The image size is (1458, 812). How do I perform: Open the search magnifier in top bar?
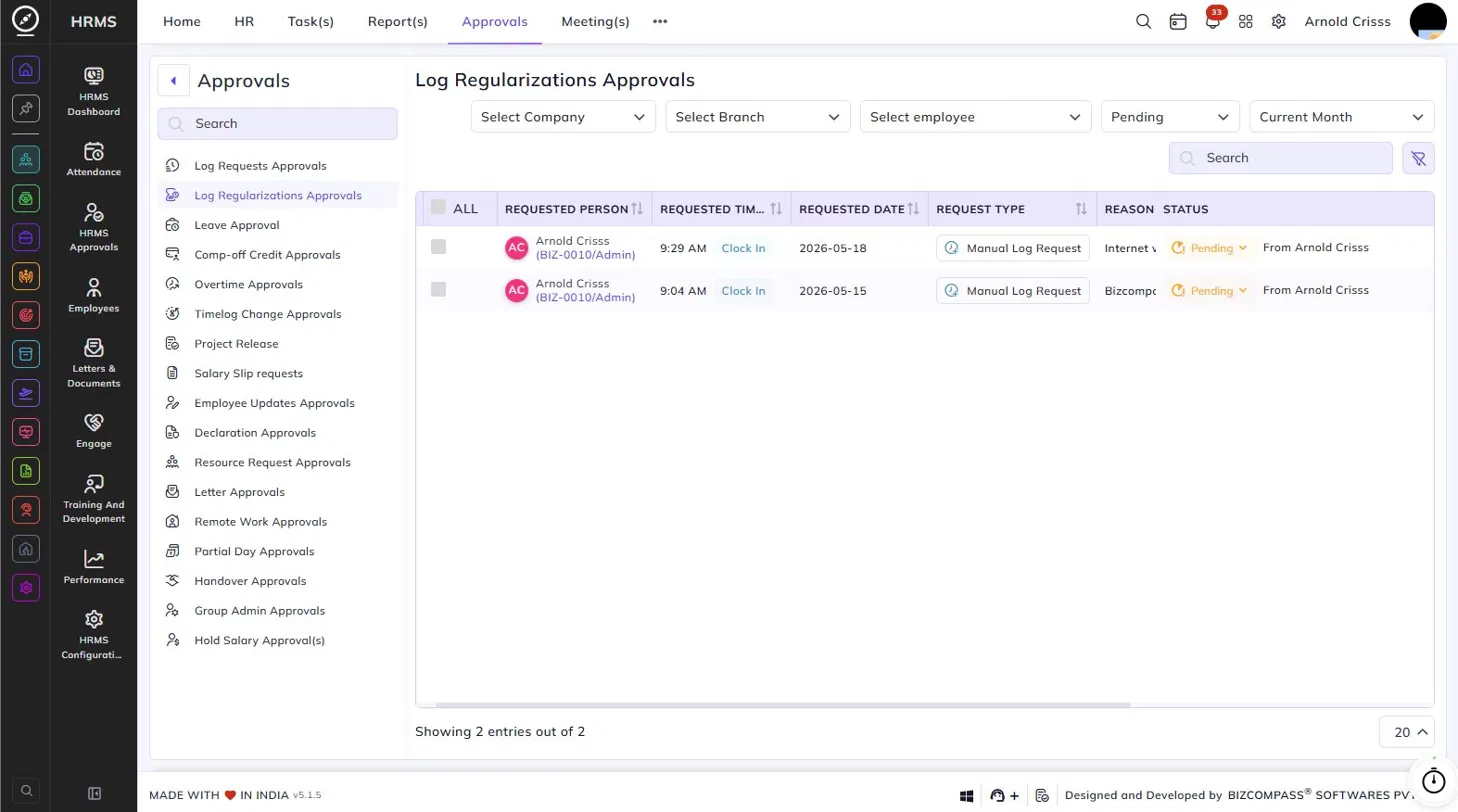click(x=1144, y=21)
